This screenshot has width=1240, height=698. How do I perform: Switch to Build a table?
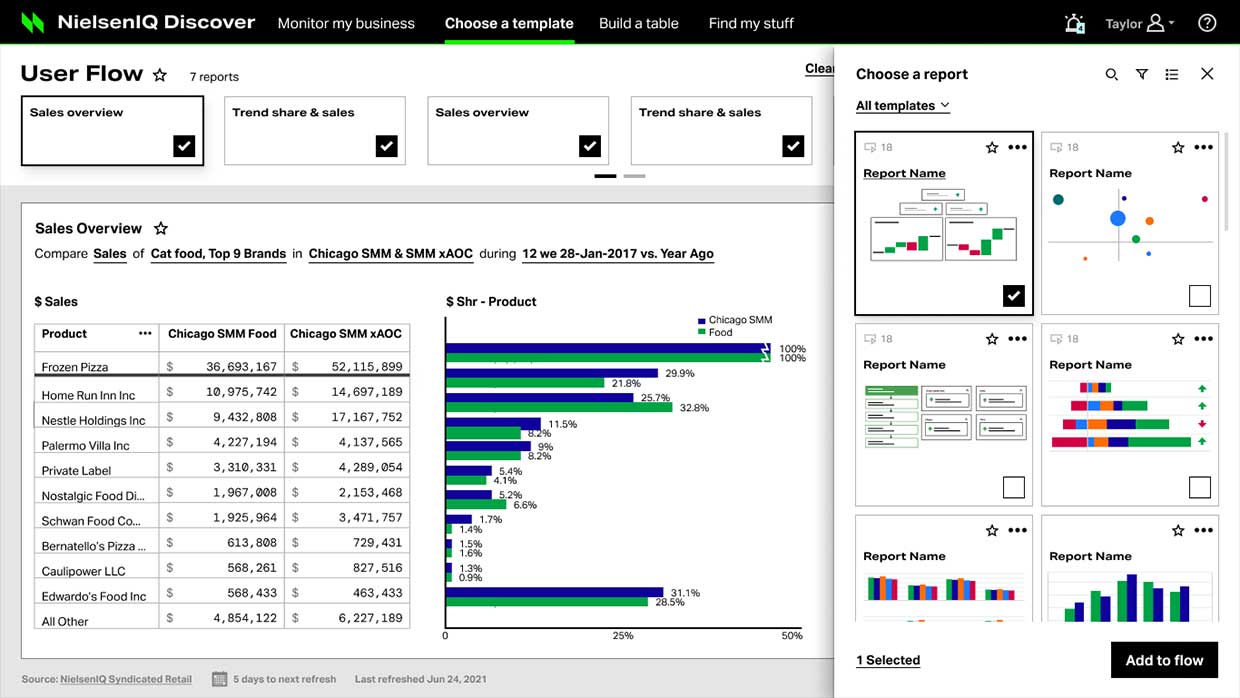639,23
